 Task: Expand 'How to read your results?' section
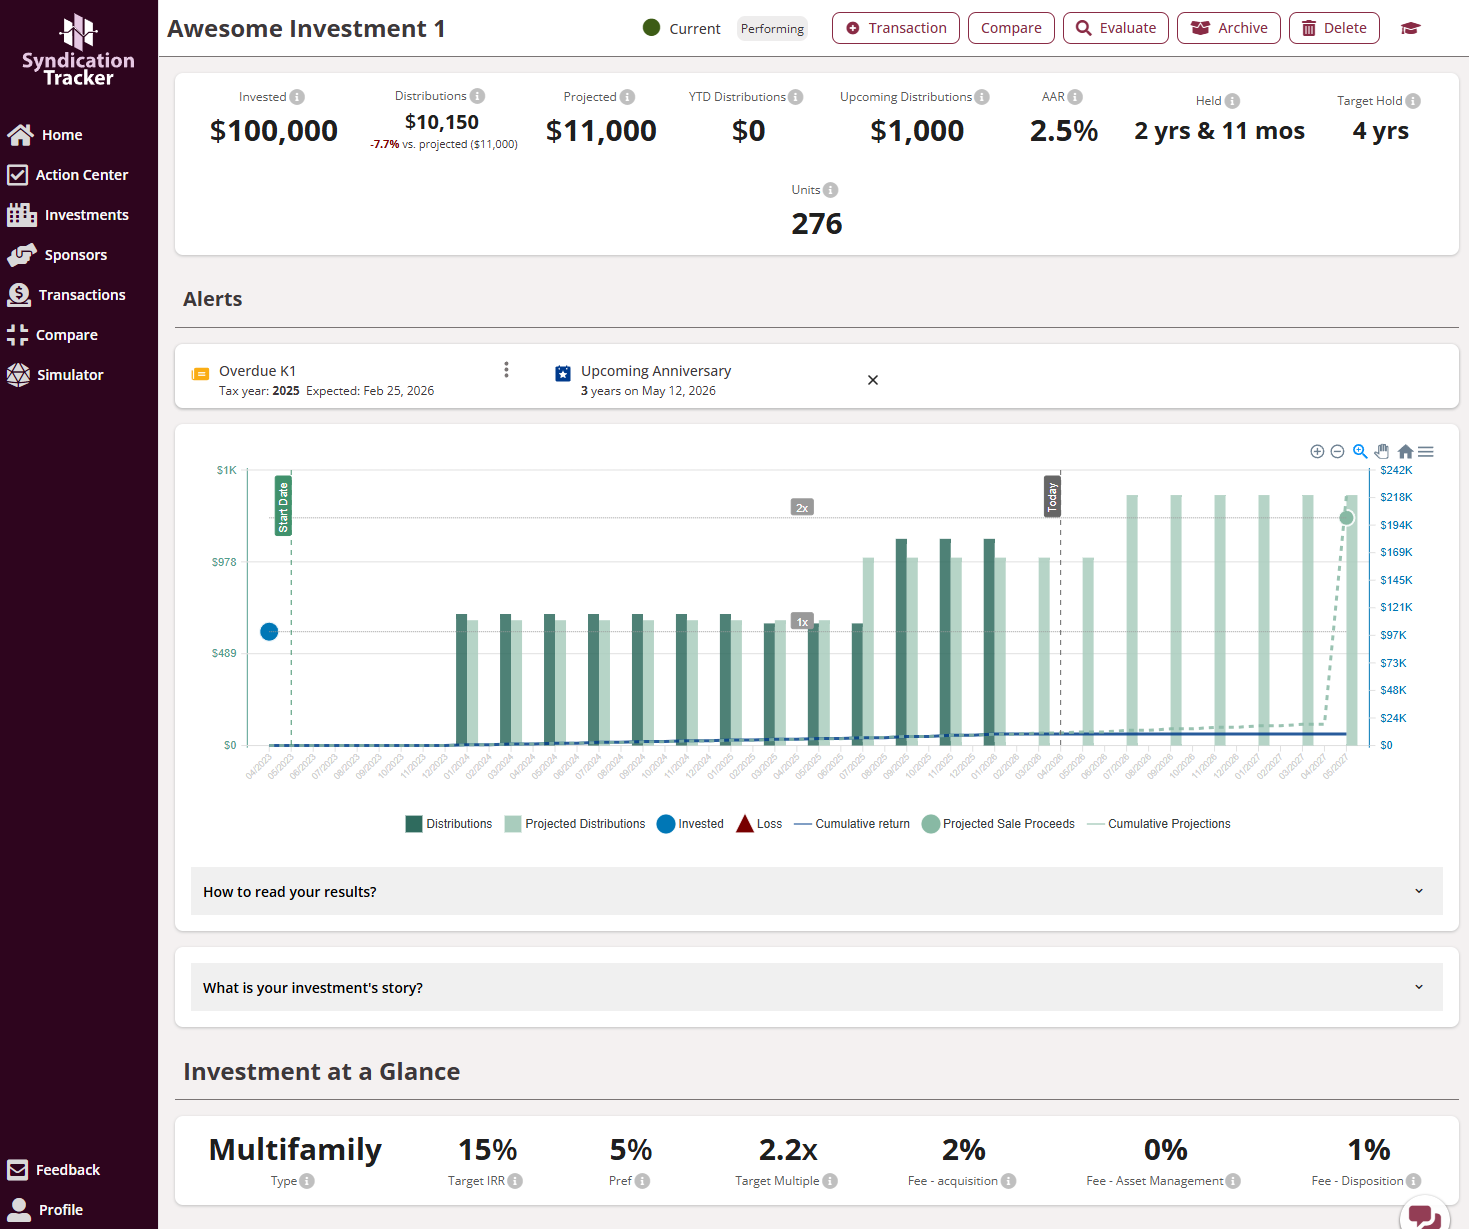[816, 891]
